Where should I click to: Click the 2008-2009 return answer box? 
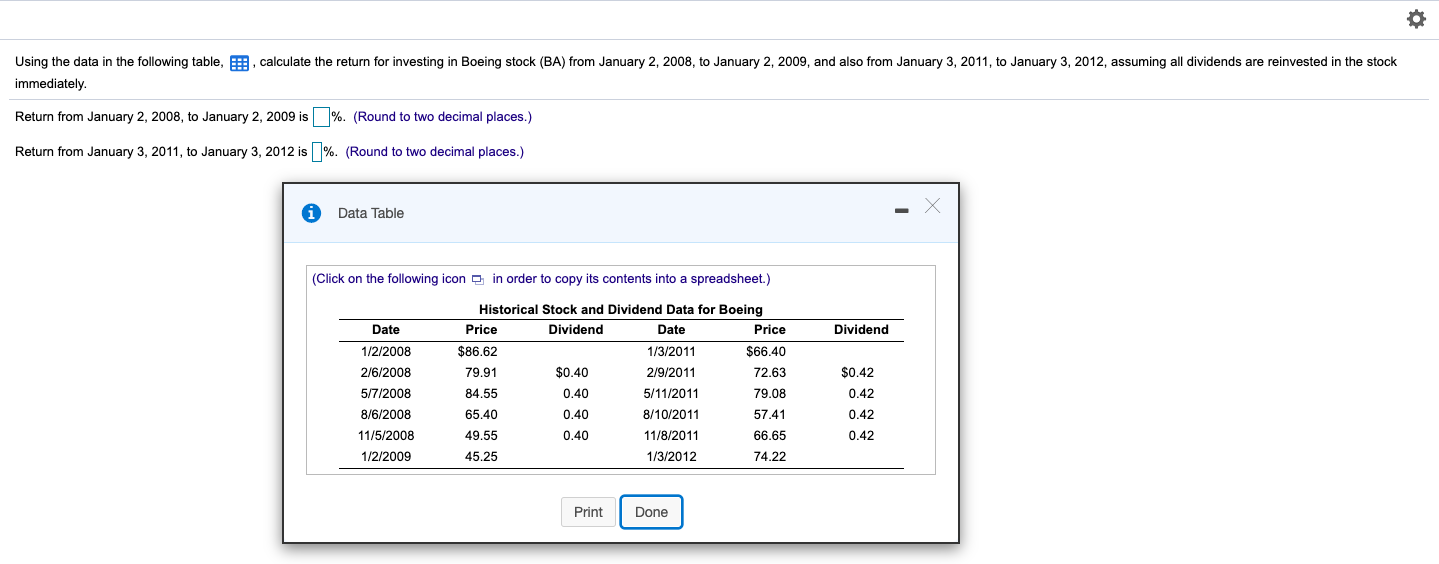pyautogui.click(x=321, y=117)
